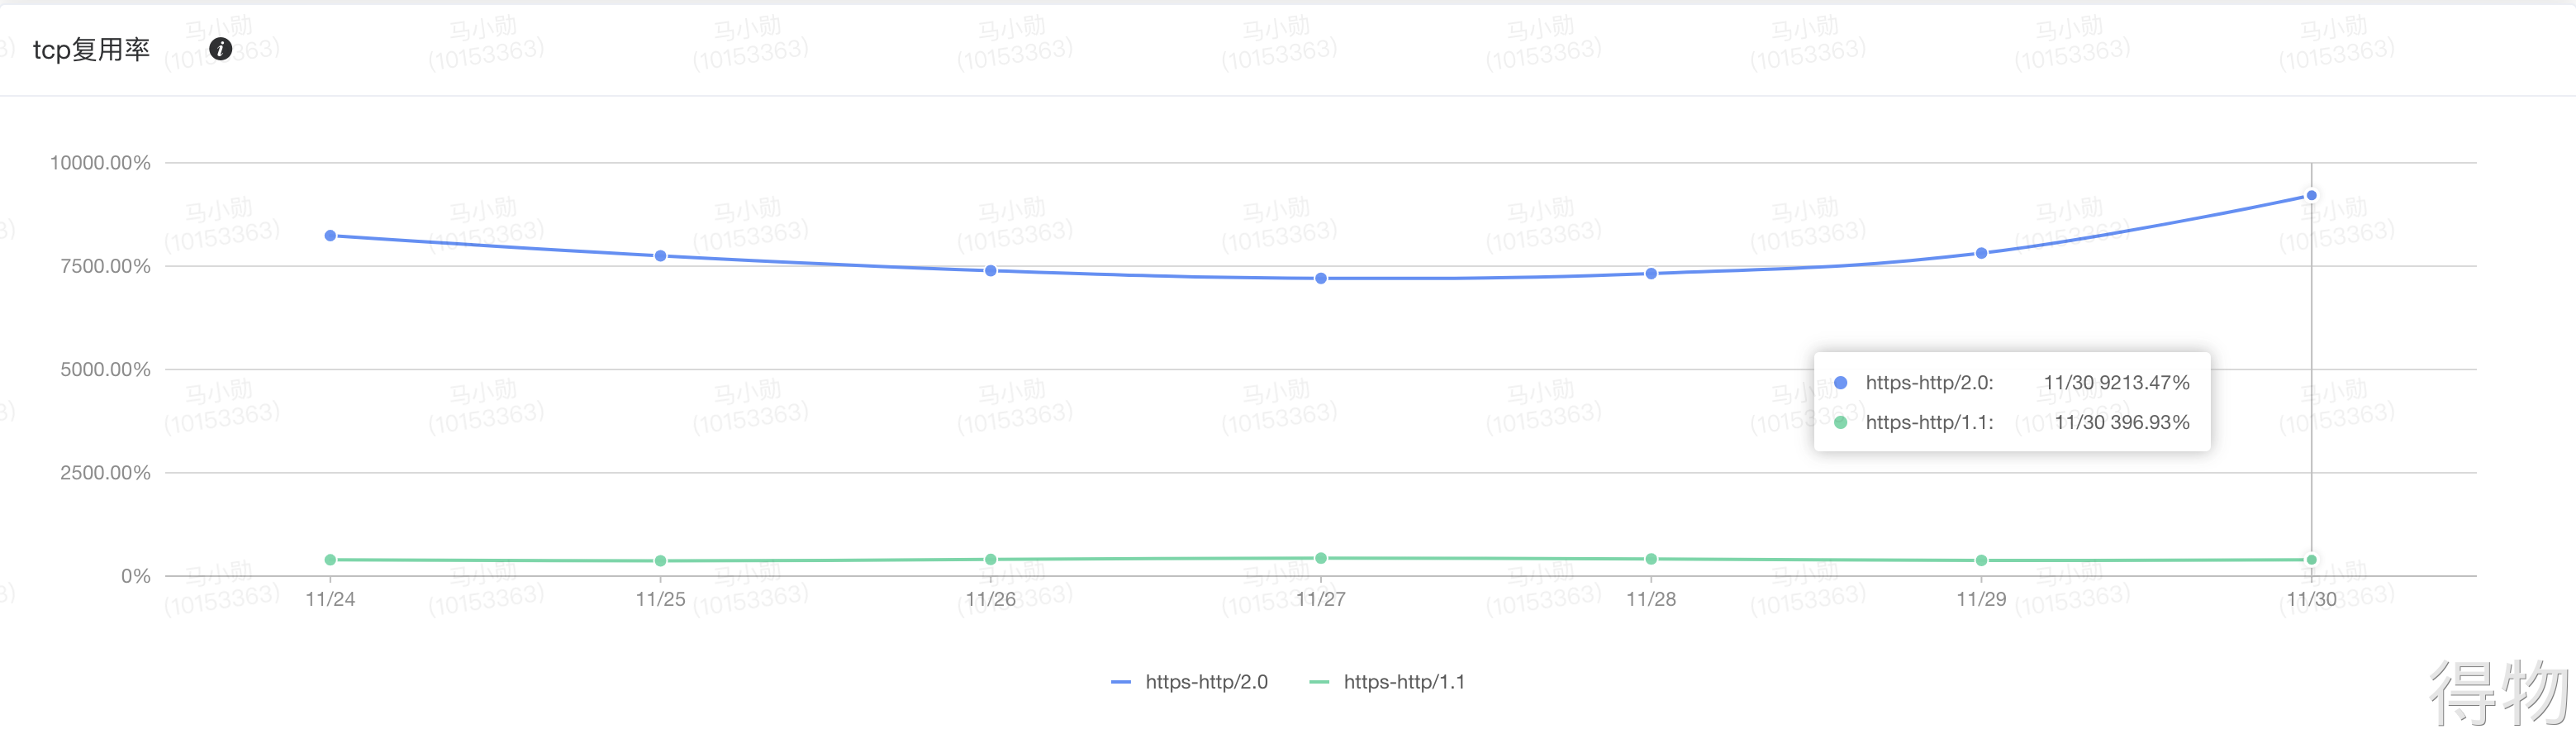Select the blue data point at 11/27
Screen dimensions: 2576x734
[1321, 279]
